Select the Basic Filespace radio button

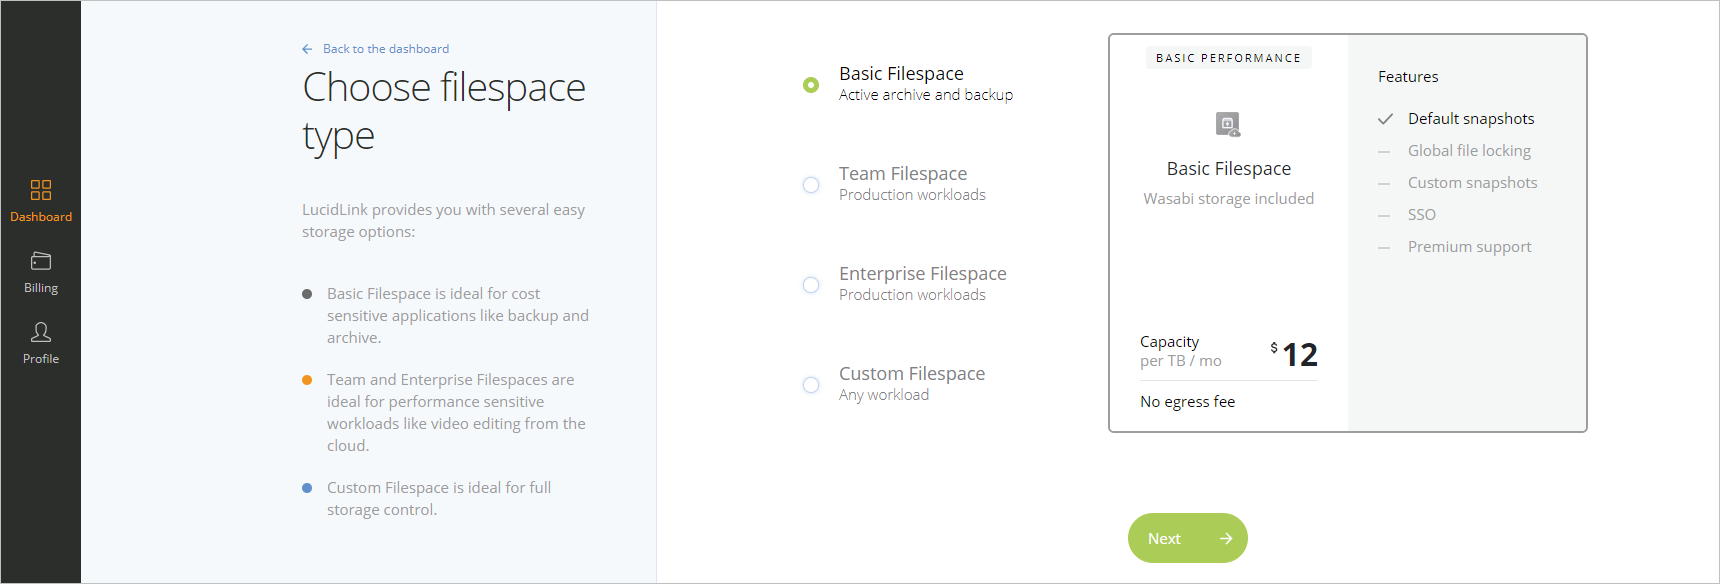[811, 85]
